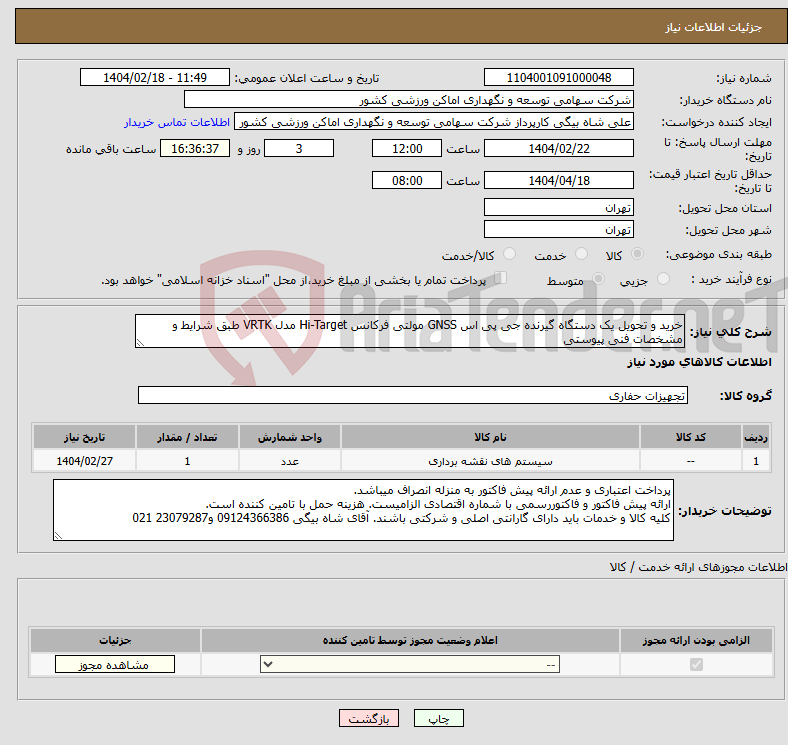The height and width of the screenshot is (745, 788).
Task: Click the الزامی بودن ارائه مجوز header
Action: pyautogui.click(x=696, y=640)
